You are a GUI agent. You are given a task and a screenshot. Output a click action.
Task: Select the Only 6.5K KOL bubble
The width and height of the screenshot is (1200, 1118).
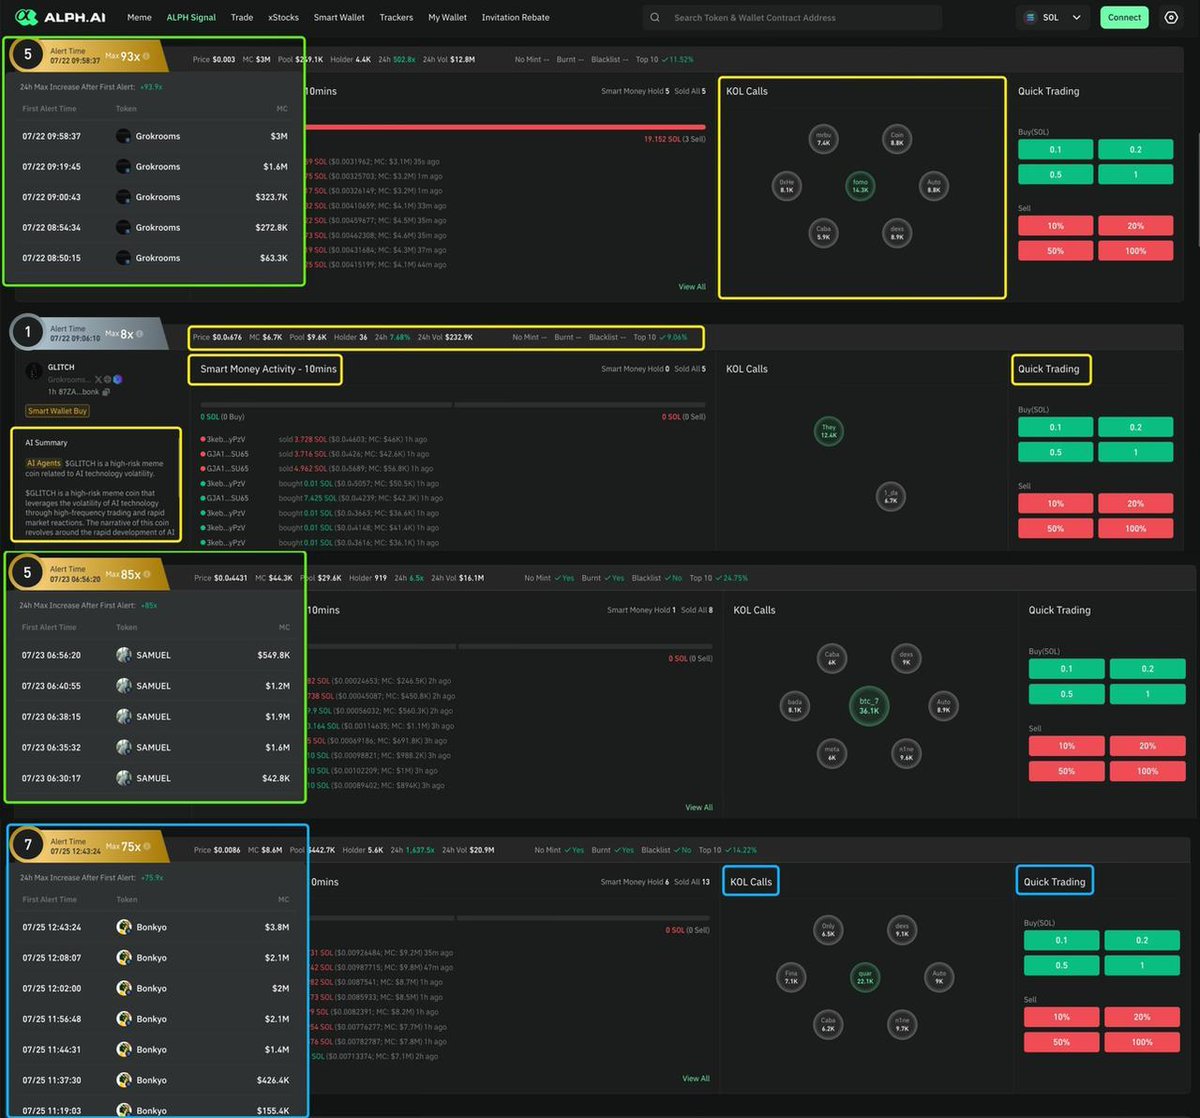[828, 930]
